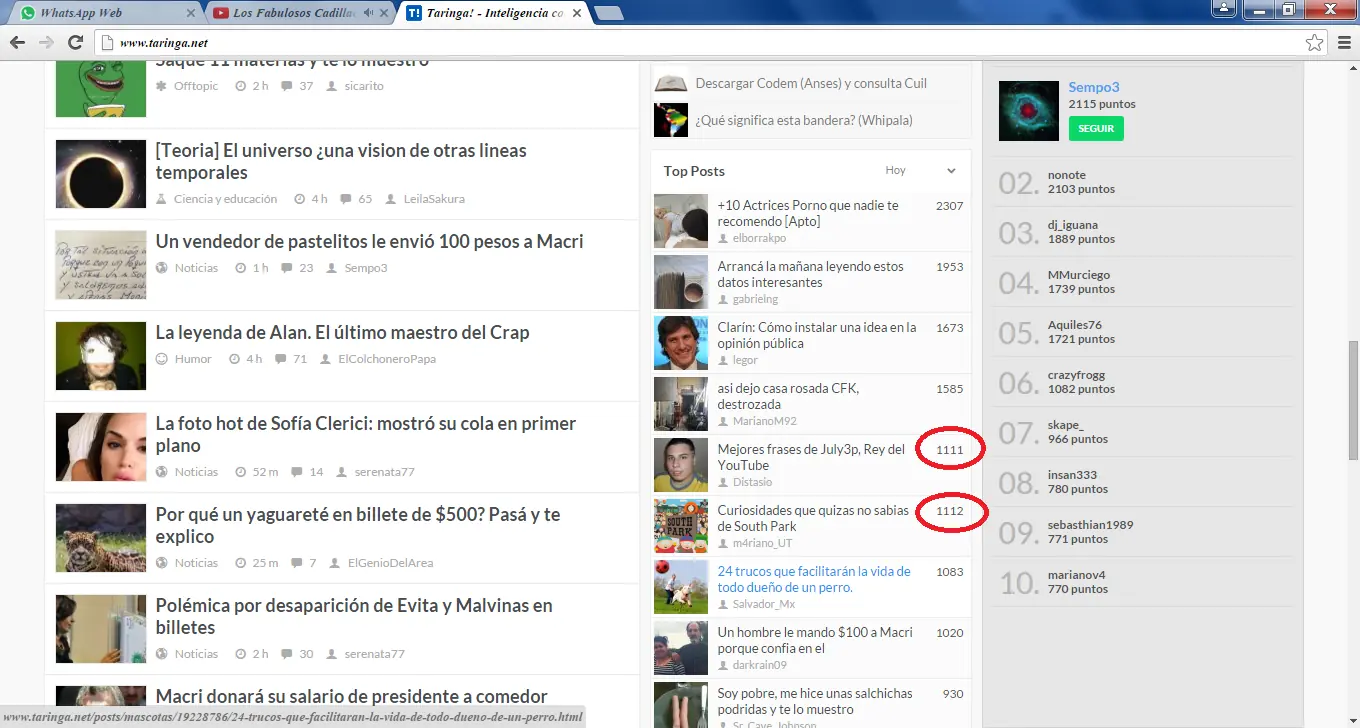The width and height of the screenshot is (1360, 728).
Task: Open a new browser tab
Action: point(608,13)
